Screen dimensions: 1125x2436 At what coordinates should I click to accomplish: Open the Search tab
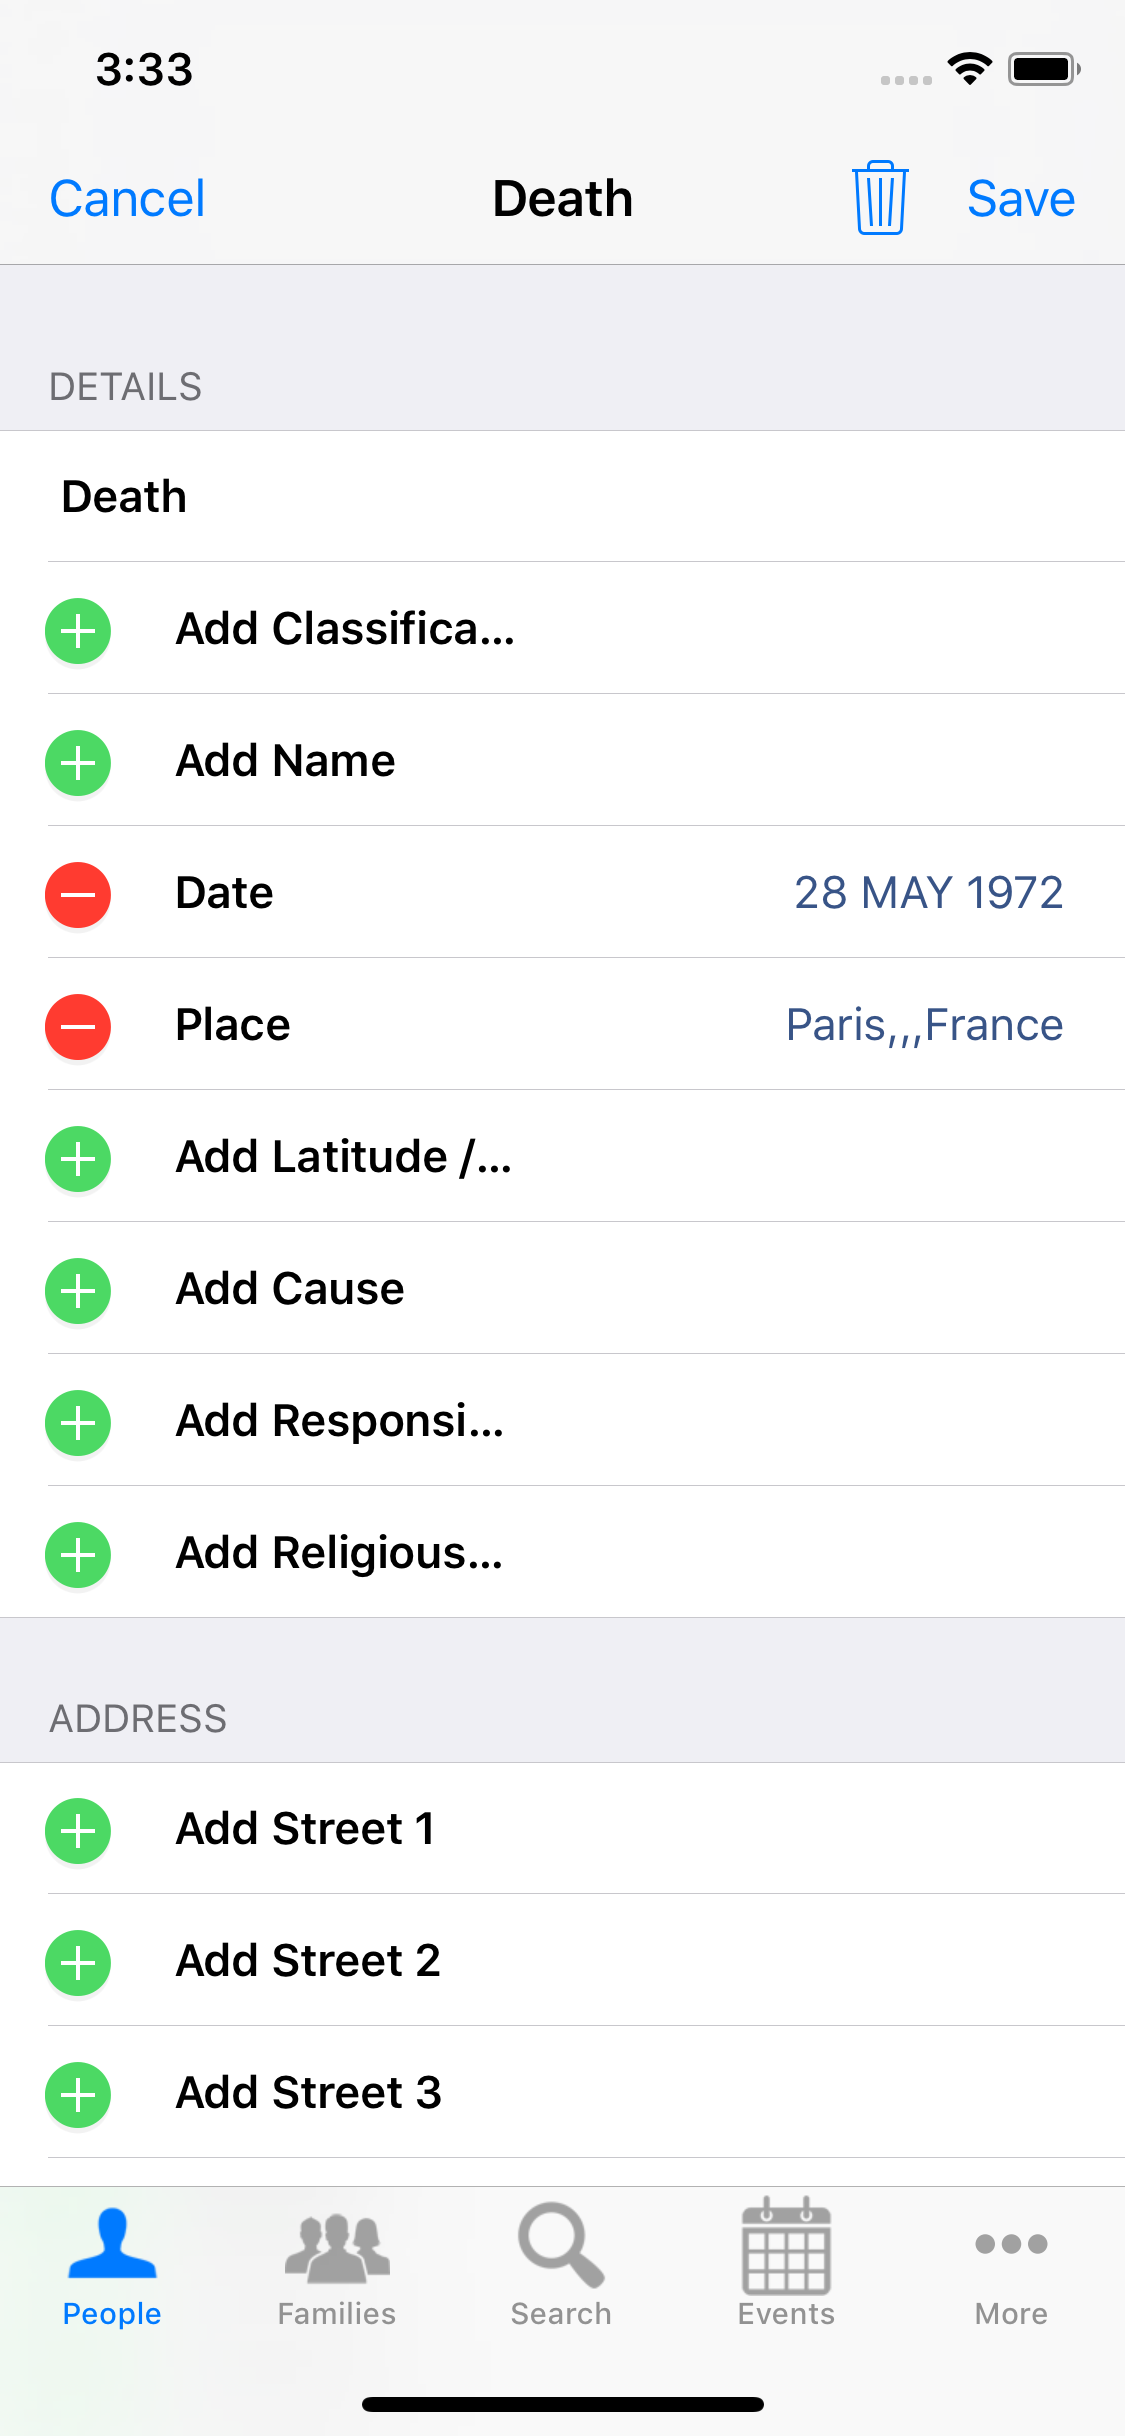coord(561,2267)
